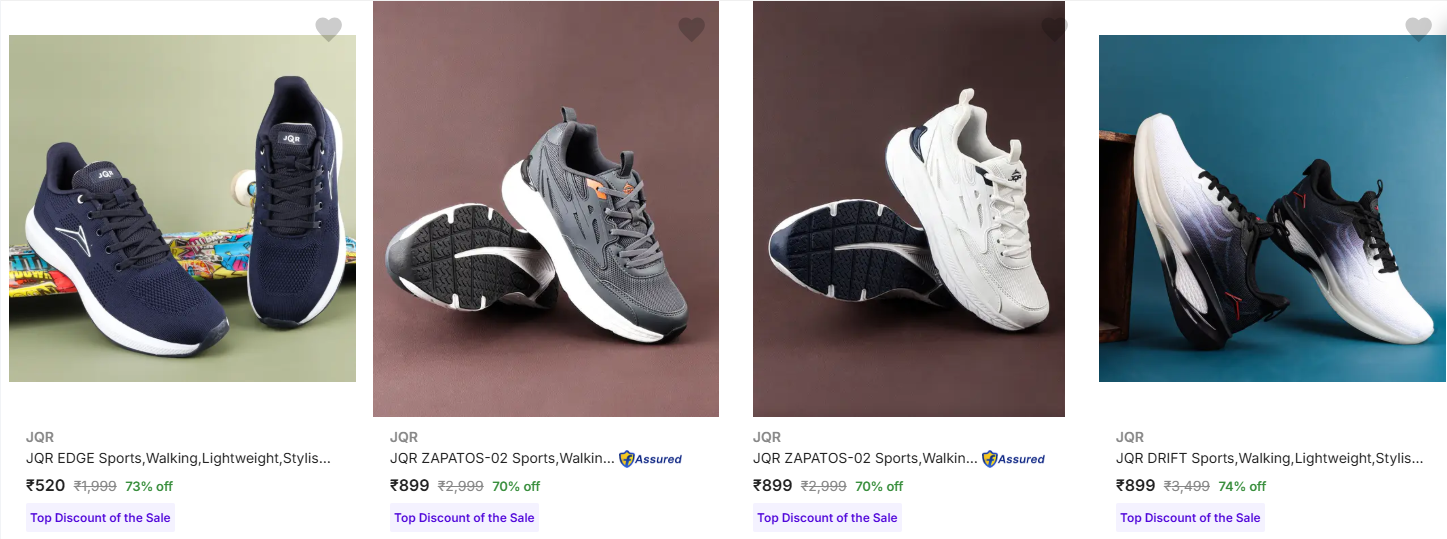Click Top Discount tag under JQR DRIFT

1190,518
